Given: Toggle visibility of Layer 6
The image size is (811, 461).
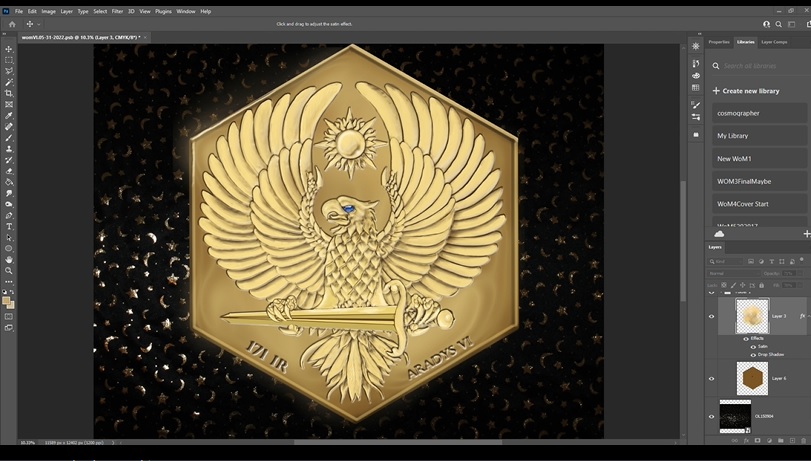Looking at the screenshot, I should click(x=712, y=379).
